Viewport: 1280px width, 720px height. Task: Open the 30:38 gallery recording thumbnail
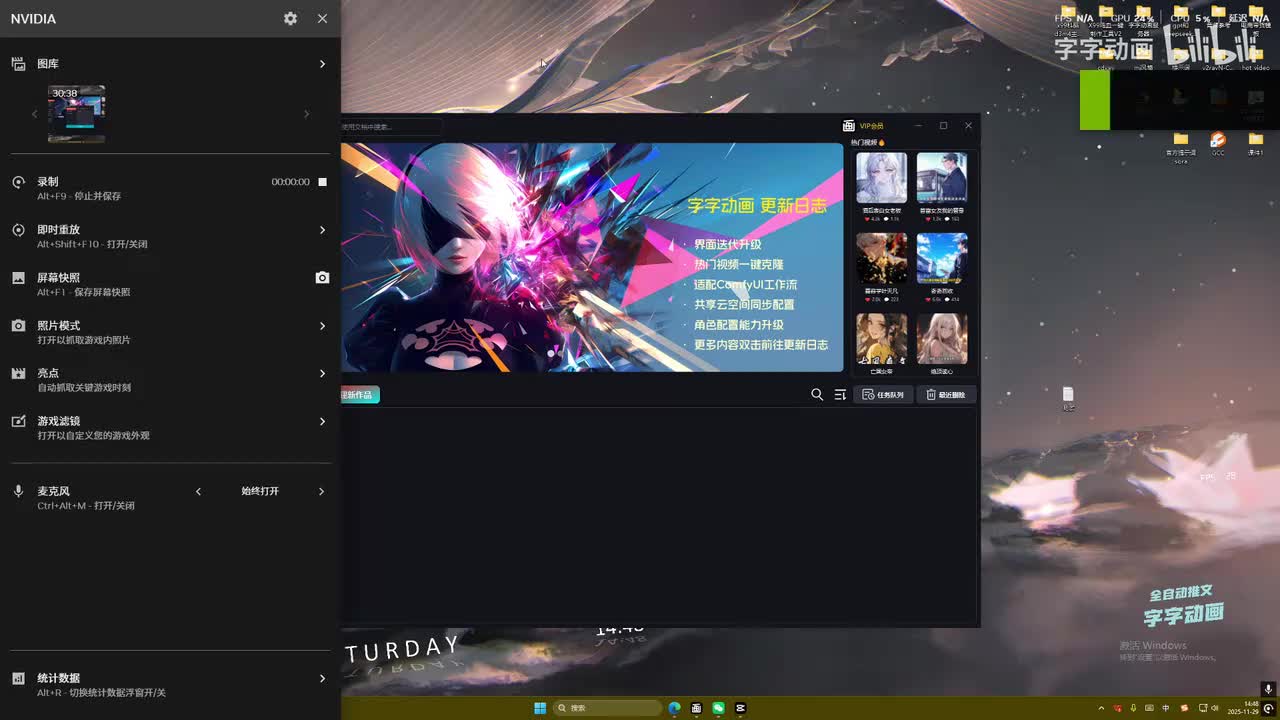77,113
